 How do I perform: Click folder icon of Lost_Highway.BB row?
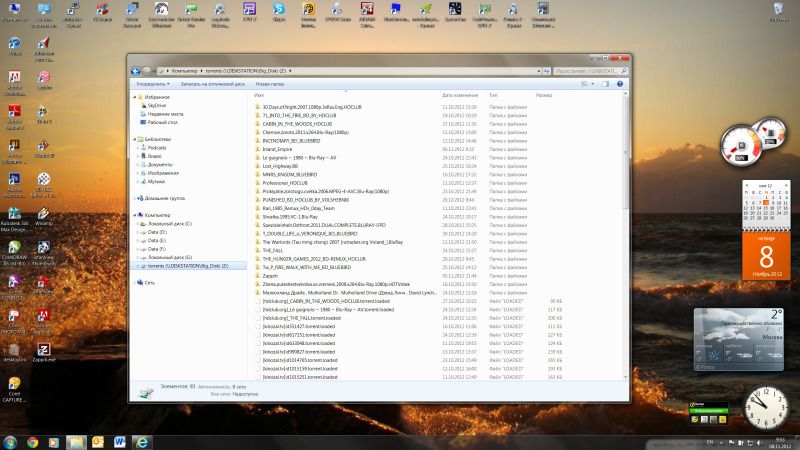[x=258, y=166]
